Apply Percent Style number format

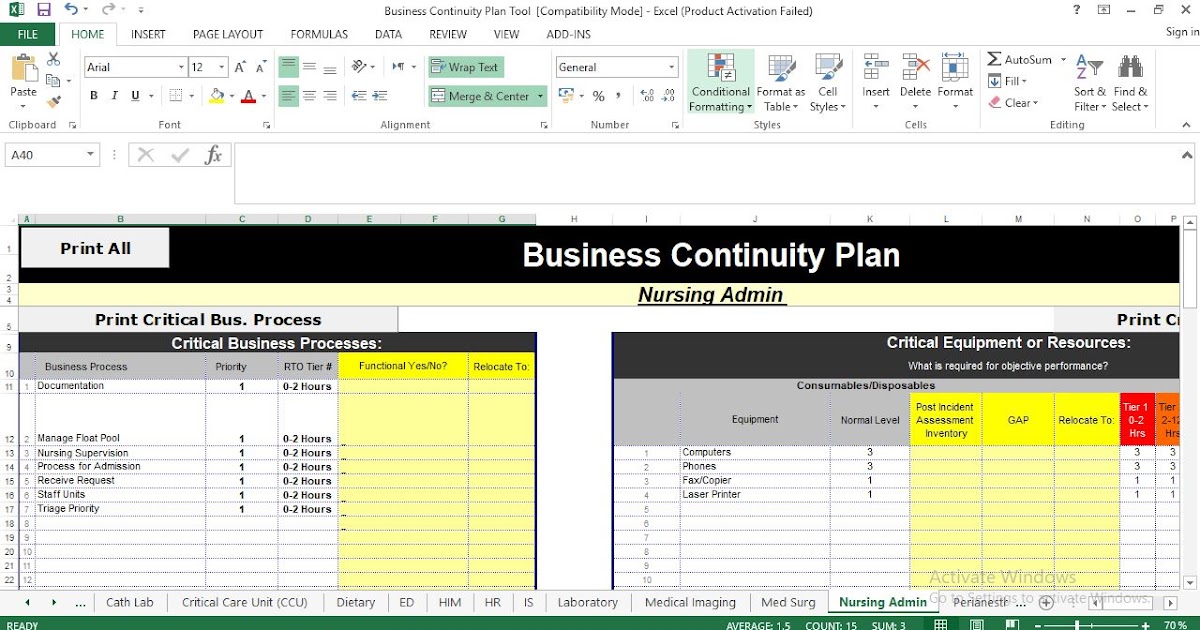point(598,96)
